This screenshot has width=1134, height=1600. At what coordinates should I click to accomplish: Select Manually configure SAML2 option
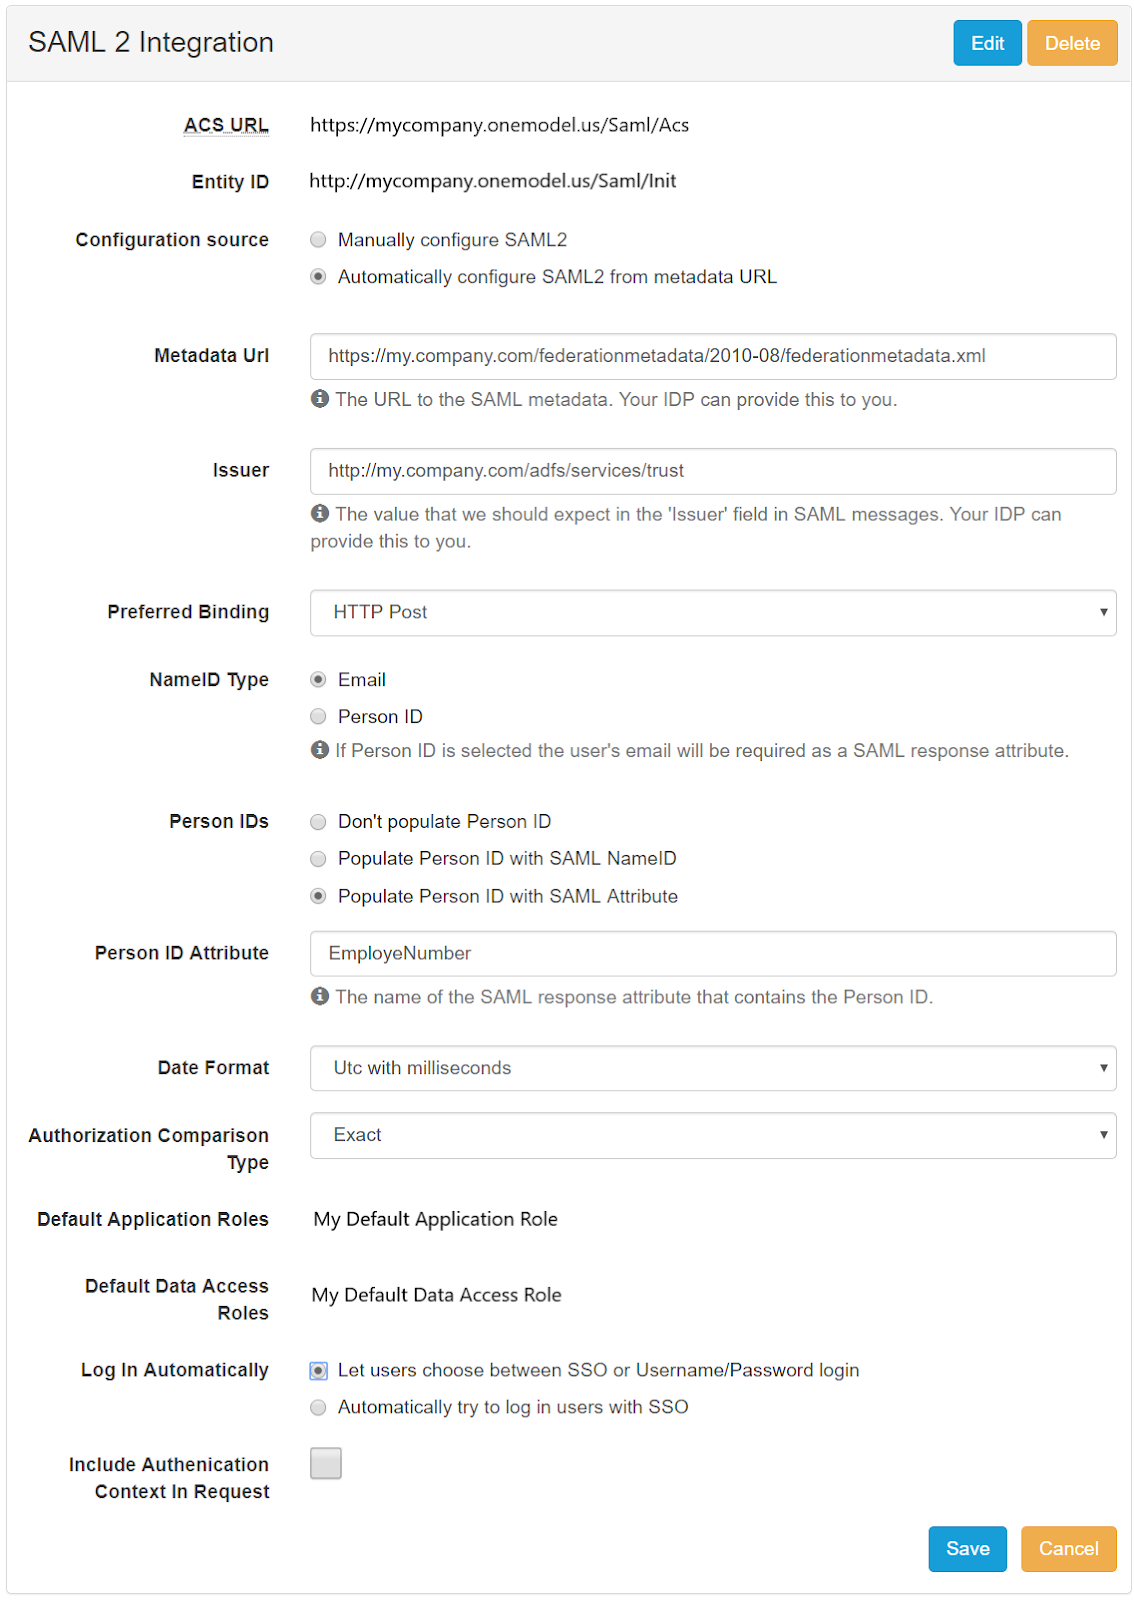[318, 240]
